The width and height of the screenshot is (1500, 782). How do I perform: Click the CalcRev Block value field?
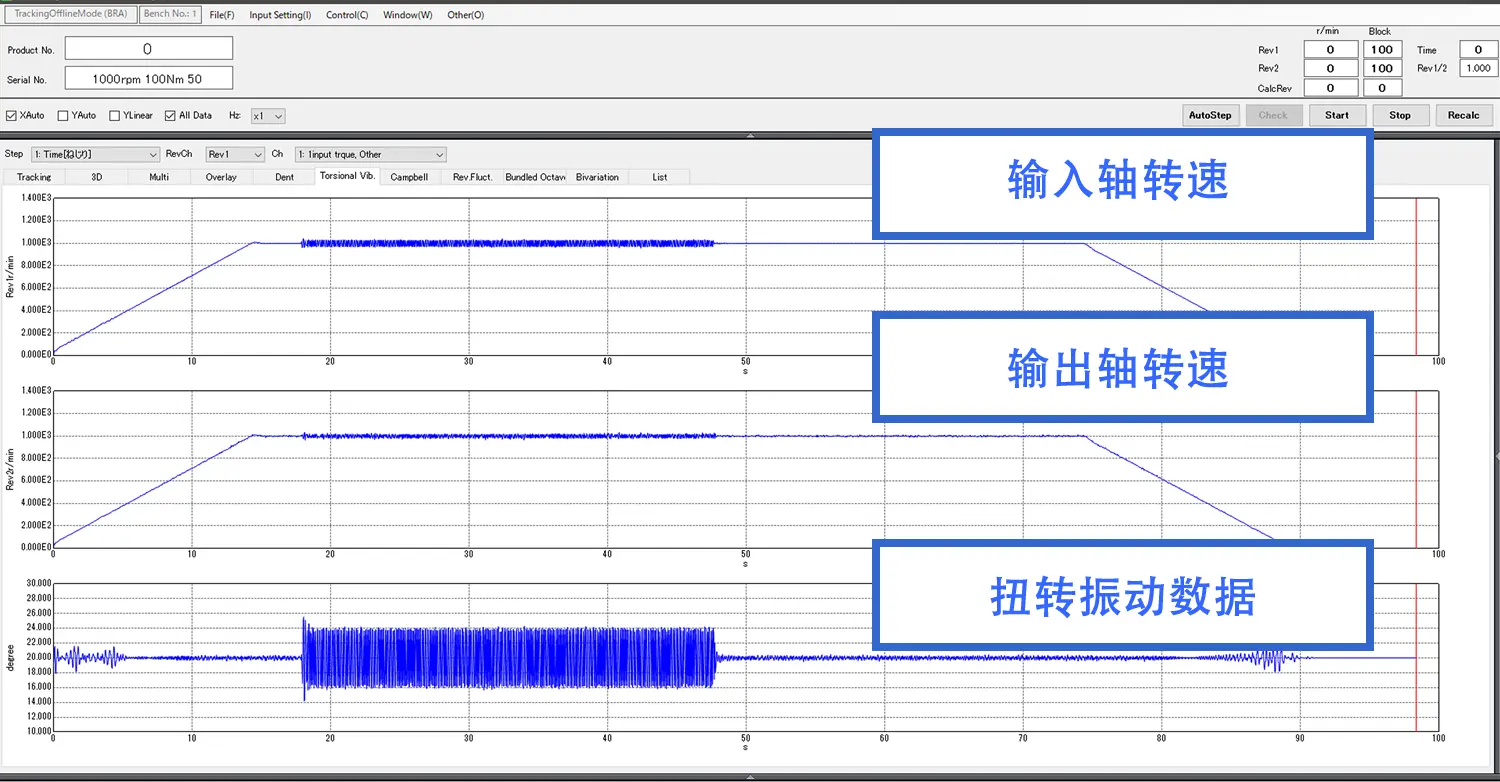tap(1382, 88)
